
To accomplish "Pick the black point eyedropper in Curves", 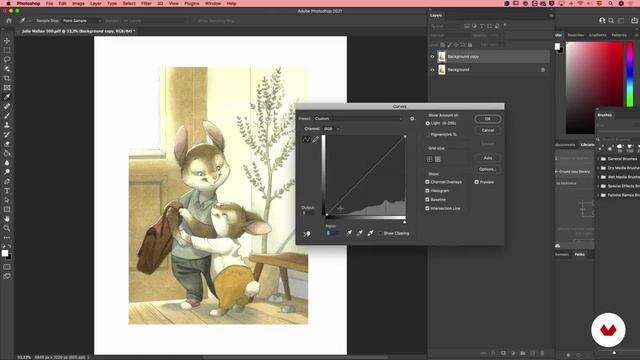I will pyautogui.click(x=349, y=233).
